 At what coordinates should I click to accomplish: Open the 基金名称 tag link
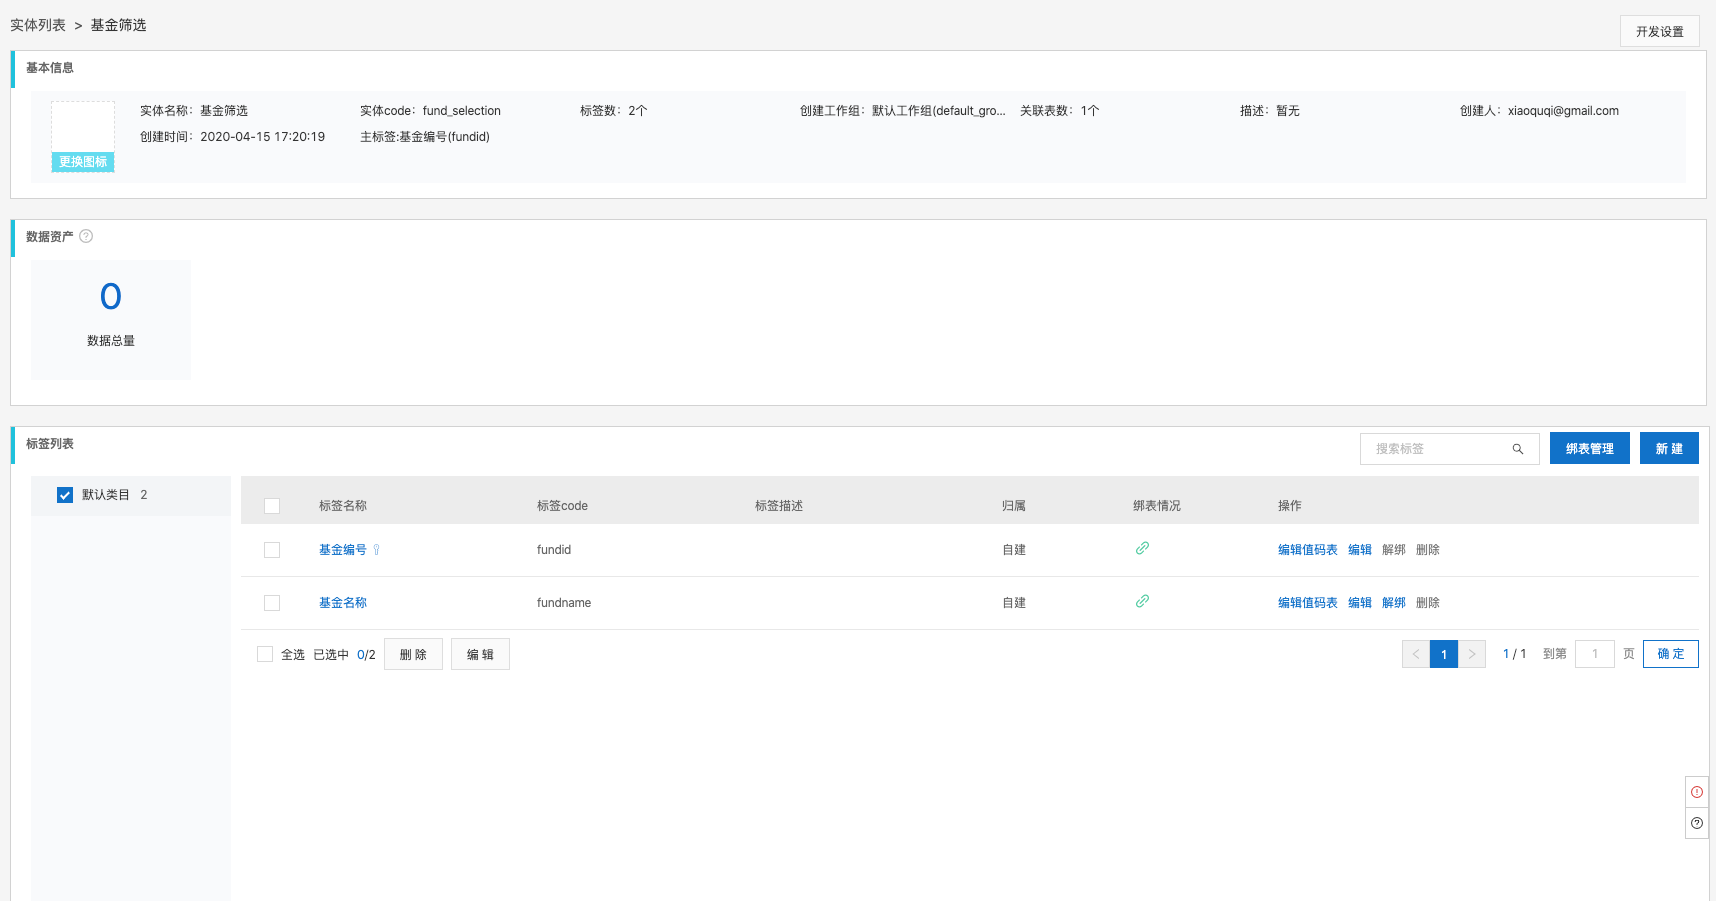point(343,603)
